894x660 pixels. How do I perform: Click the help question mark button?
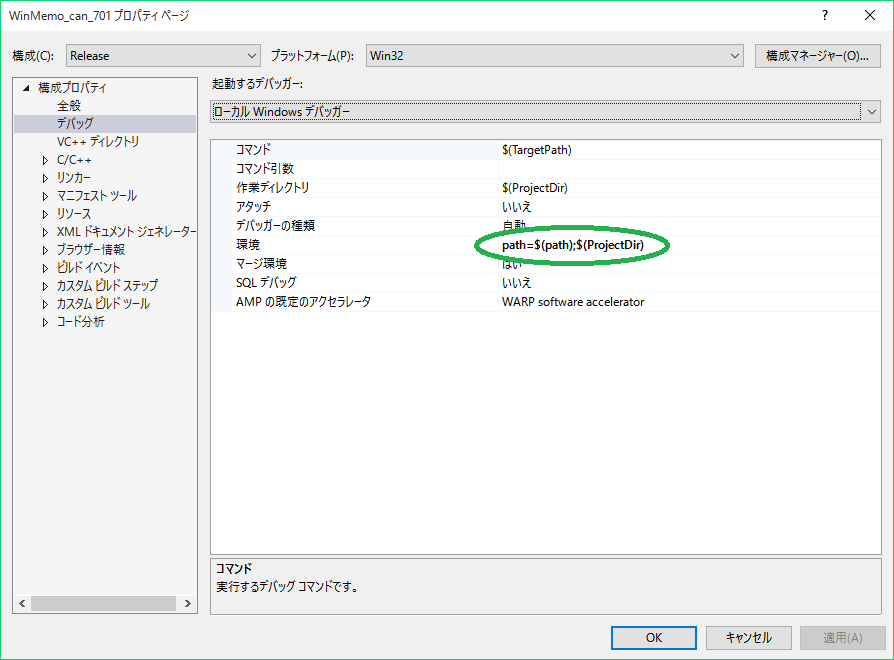pos(825,15)
